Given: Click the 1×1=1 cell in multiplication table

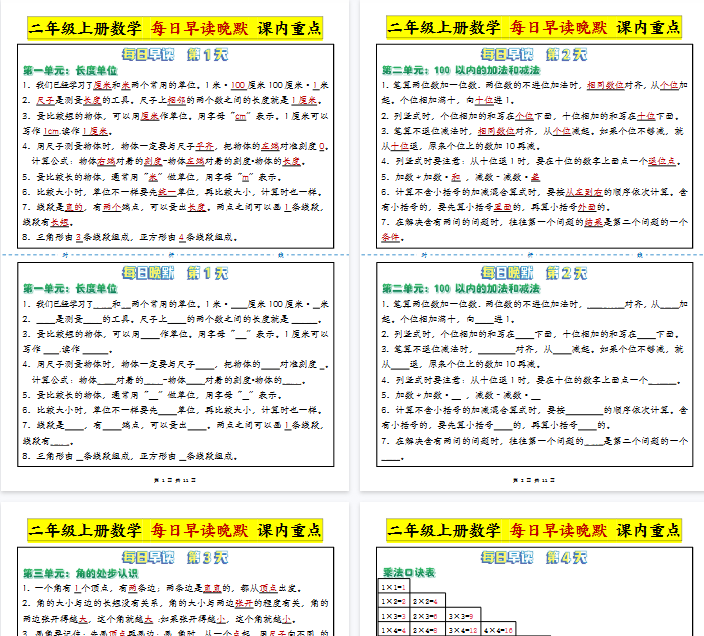Looking at the screenshot, I should pyautogui.click(x=393, y=587).
